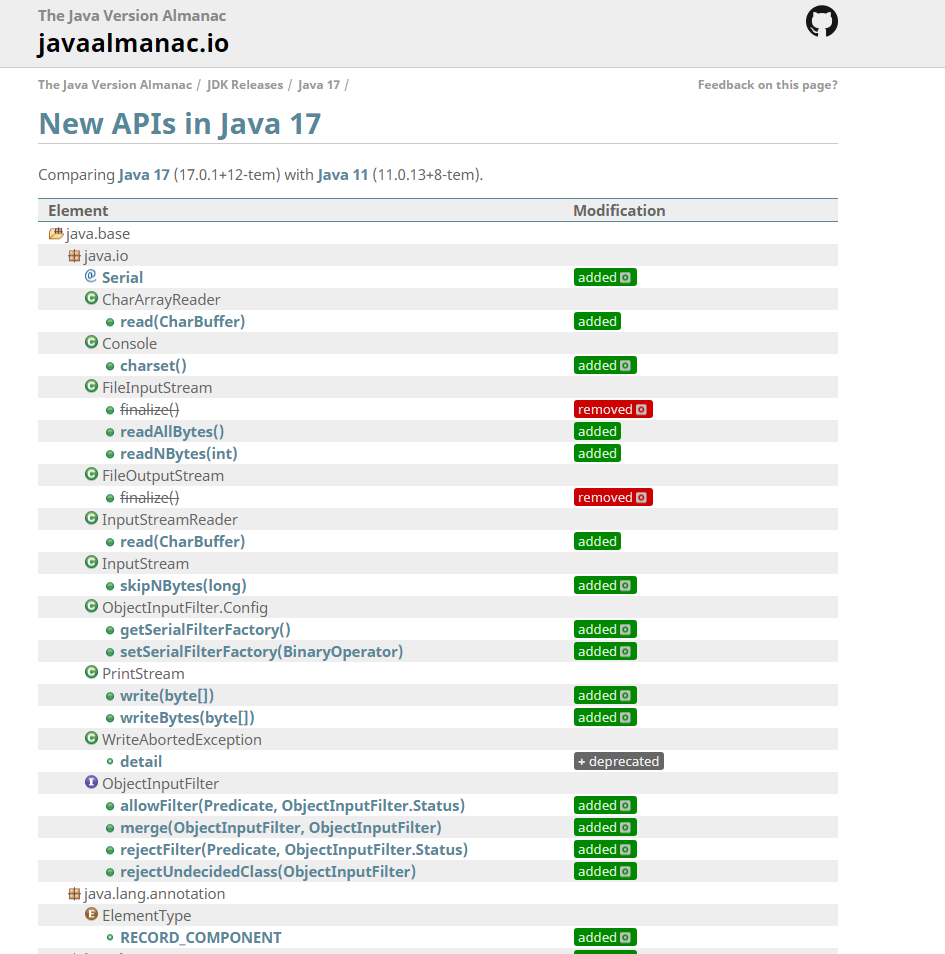Click the InputStream class icon
Image resolution: width=945 pixels, height=954 pixels.
91,562
